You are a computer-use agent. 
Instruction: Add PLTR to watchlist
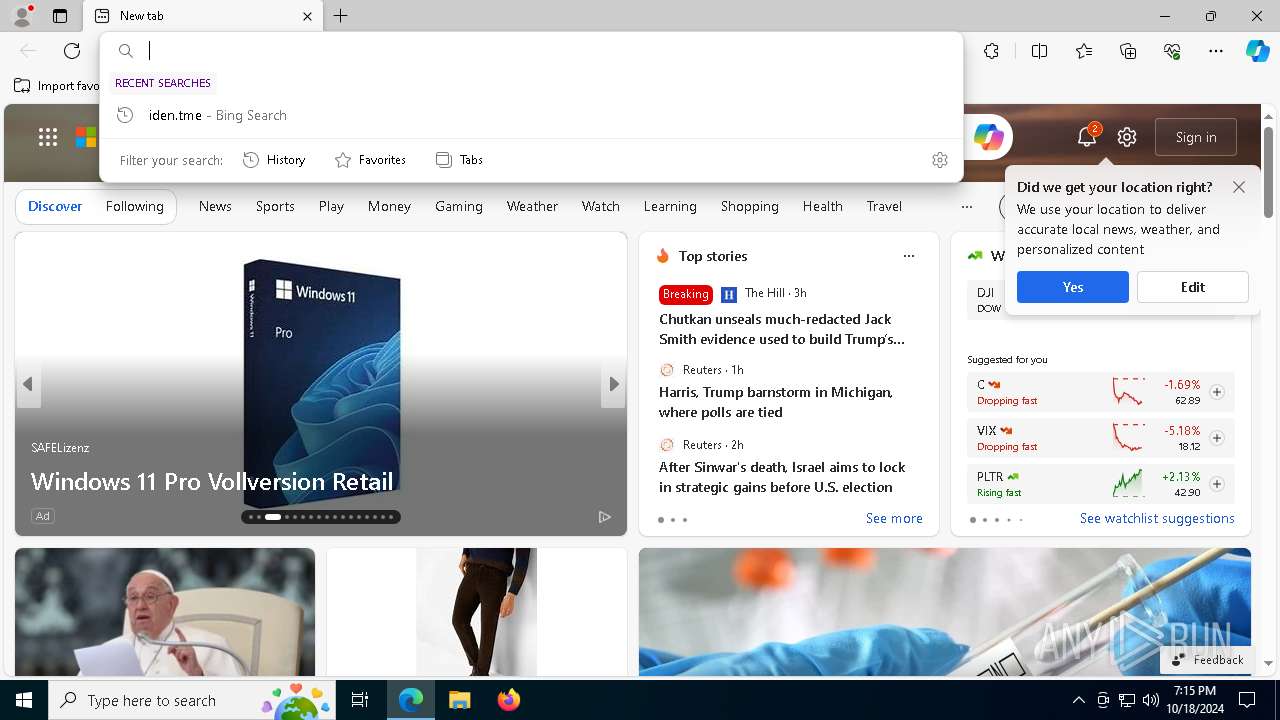point(1217,484)
